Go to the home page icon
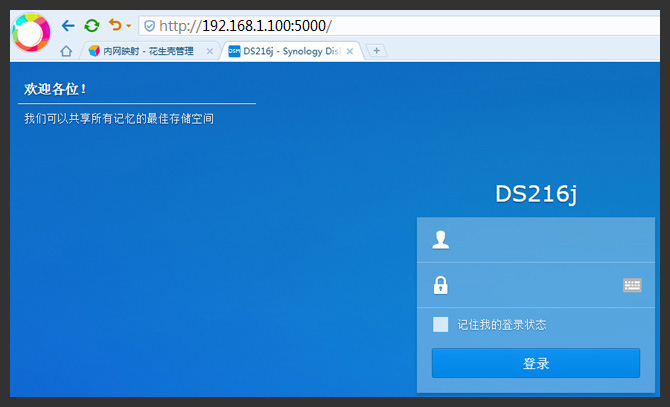 [66, 51]
